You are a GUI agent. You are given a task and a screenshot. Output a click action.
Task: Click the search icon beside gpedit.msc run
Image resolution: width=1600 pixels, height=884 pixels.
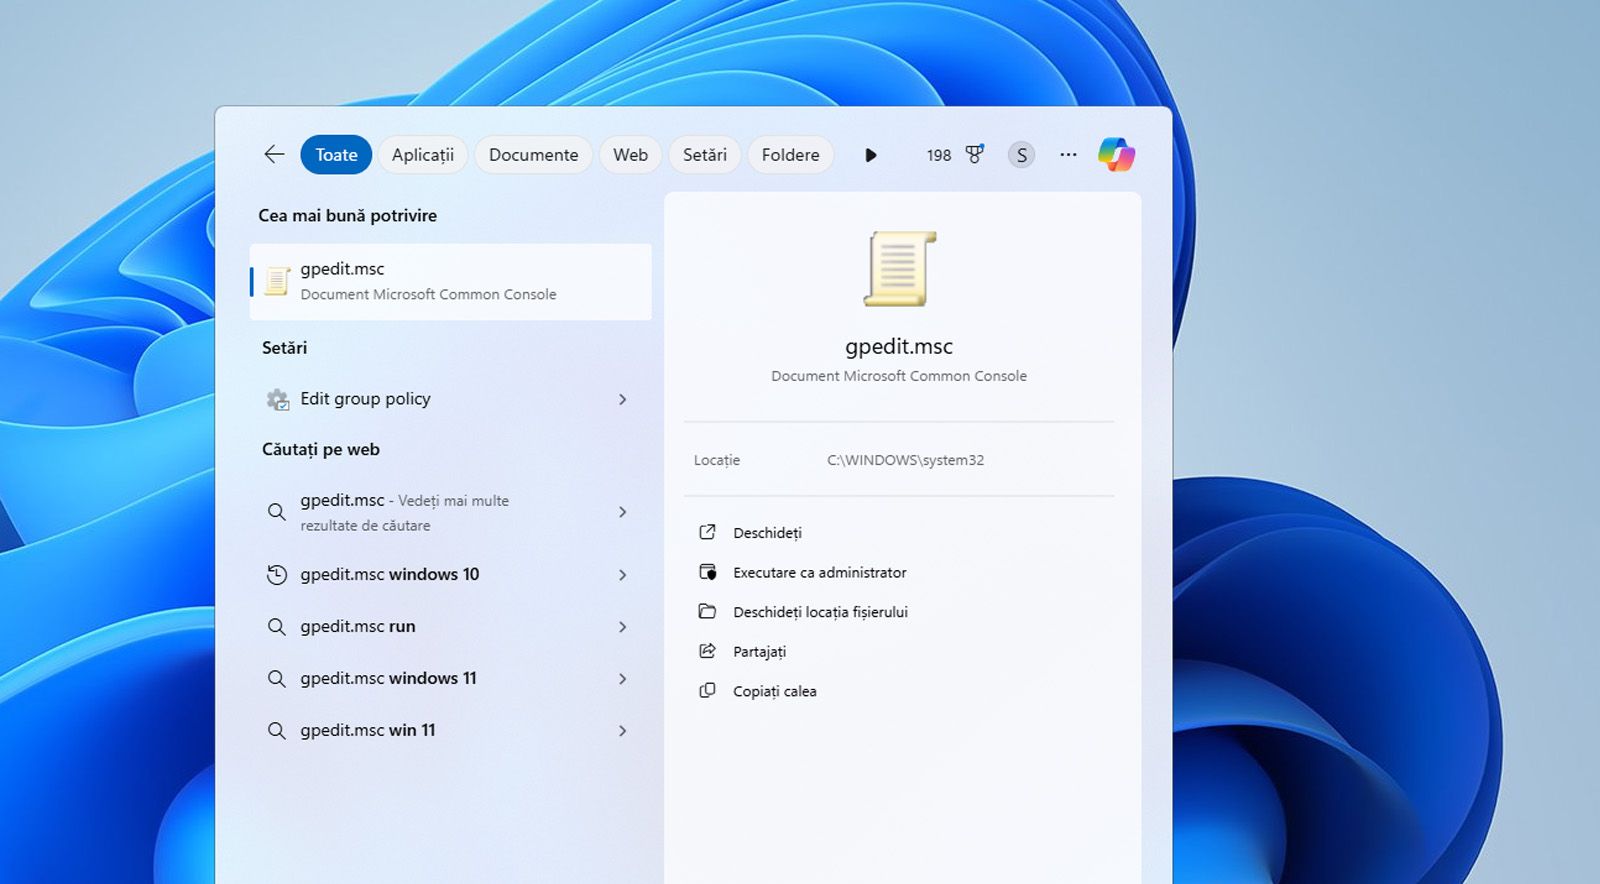pyautogui.click(x=277, y=627)
